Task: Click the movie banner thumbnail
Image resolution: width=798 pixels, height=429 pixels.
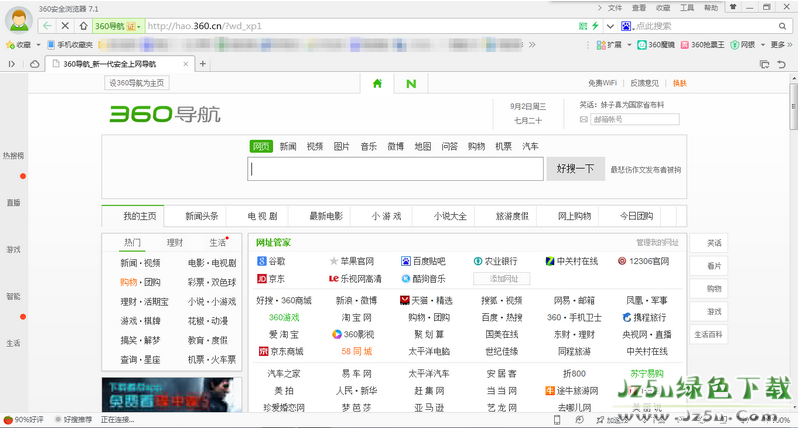Action: point(171,394)
